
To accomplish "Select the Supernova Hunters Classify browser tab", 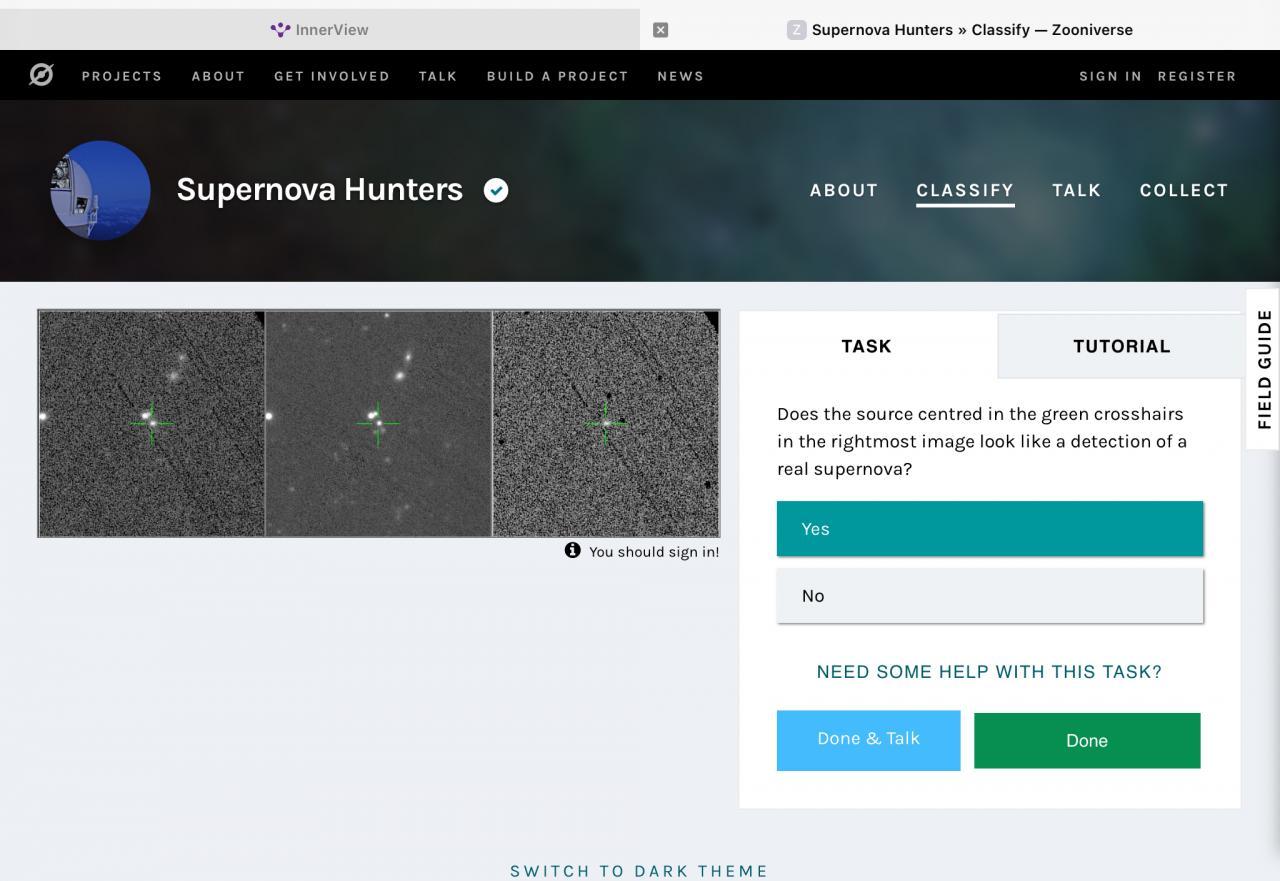I will 960,30.
